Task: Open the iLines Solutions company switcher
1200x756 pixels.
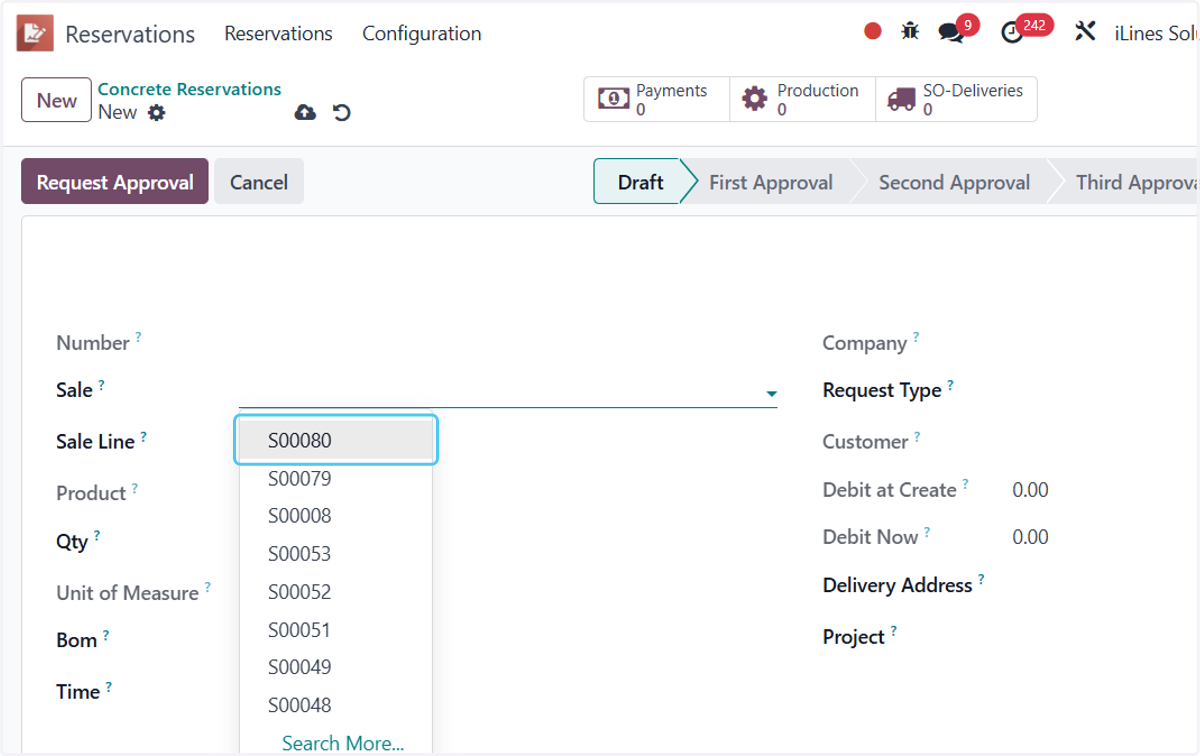Action: click(x=1157, y=33)
